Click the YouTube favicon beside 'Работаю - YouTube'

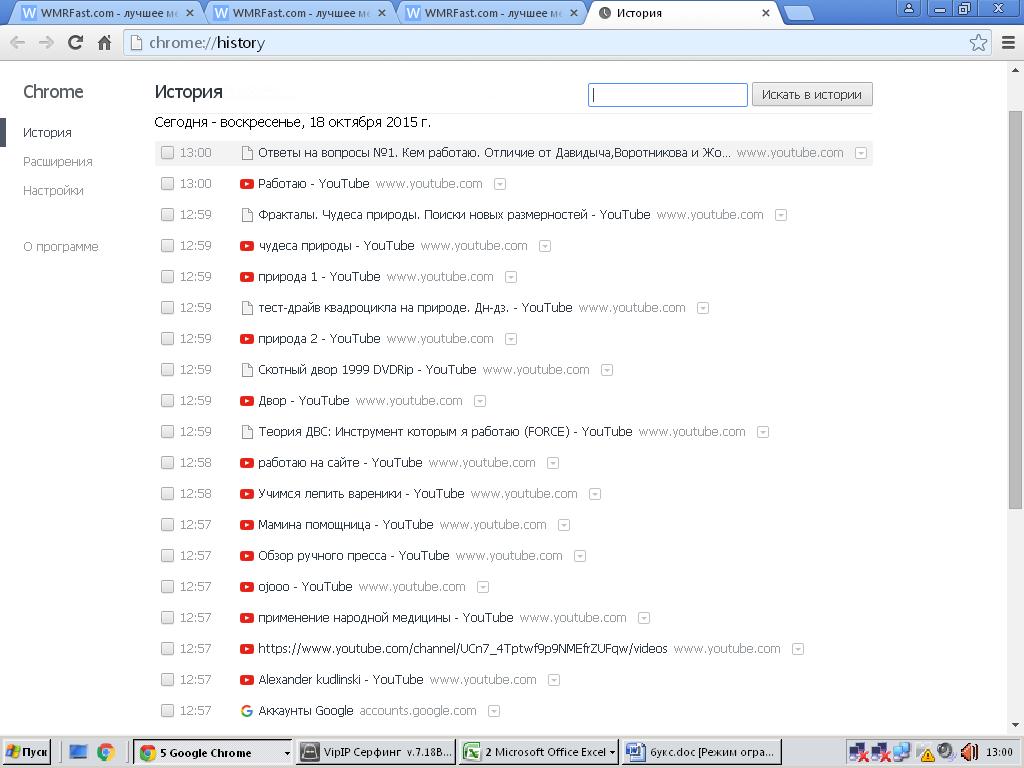(x=247, y=184)
